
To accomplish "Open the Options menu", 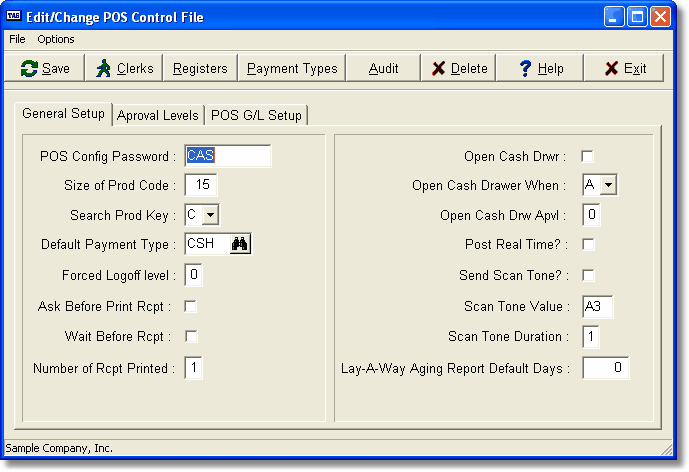I will coord(56,39).
